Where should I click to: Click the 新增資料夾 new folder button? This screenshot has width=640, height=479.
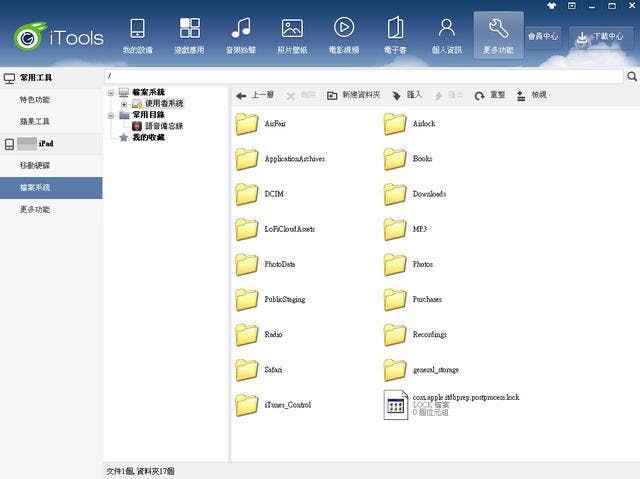(x=354, y=95)
